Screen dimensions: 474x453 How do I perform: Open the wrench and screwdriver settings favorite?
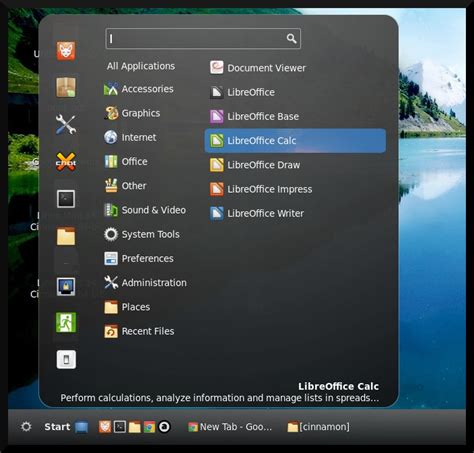pos(66,124)
